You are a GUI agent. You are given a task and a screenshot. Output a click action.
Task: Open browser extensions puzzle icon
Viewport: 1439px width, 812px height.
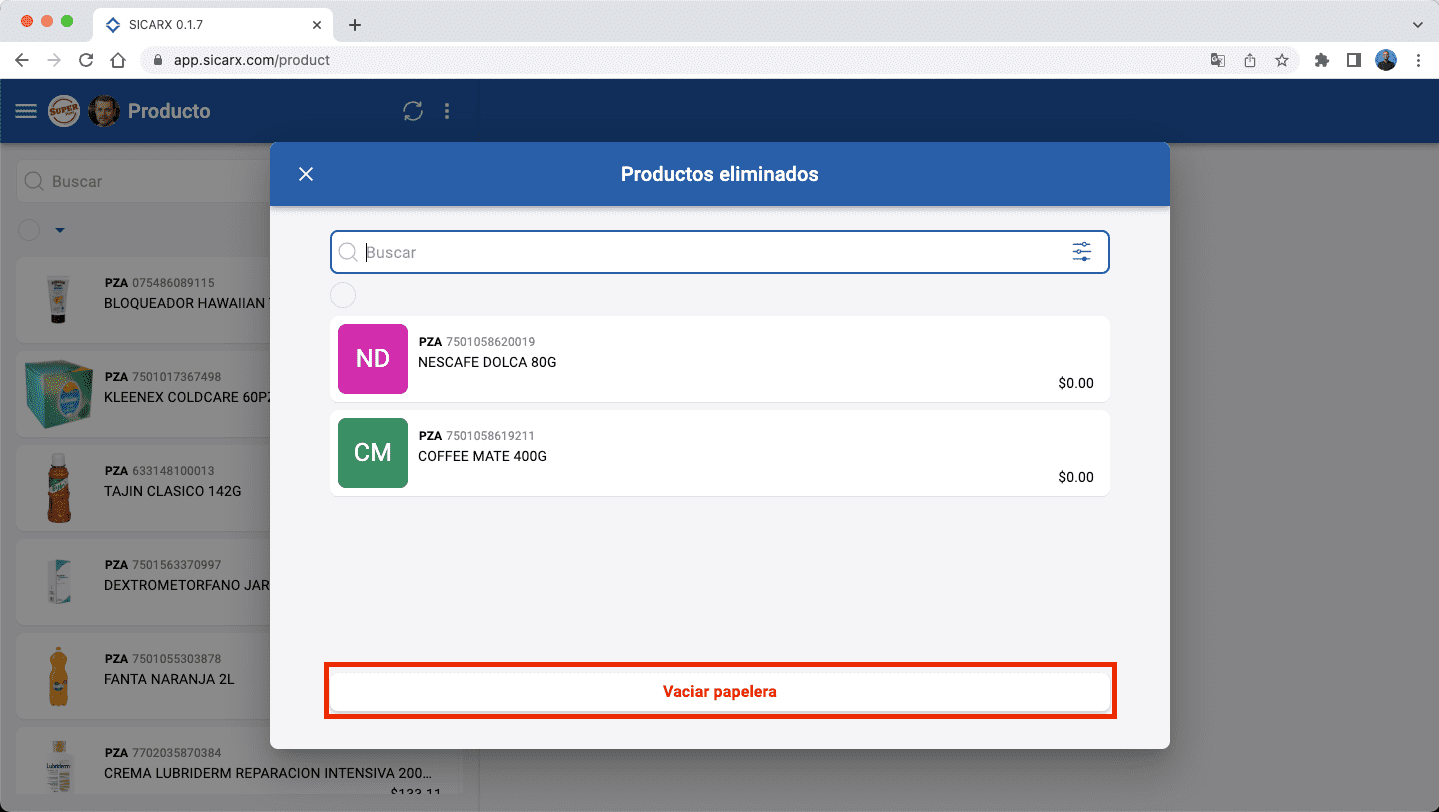coord(1321,60)
